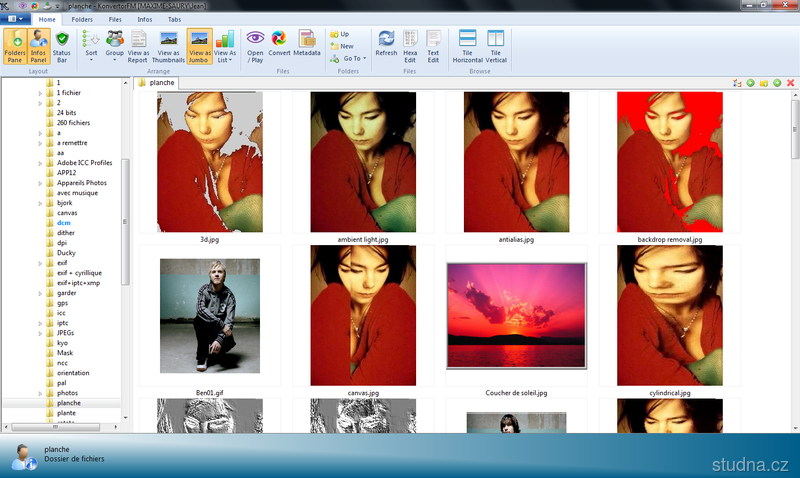Click the Refresh icon
Image resolution: width=800 pixels, height=478 pixels.
(x=386, y=43)
